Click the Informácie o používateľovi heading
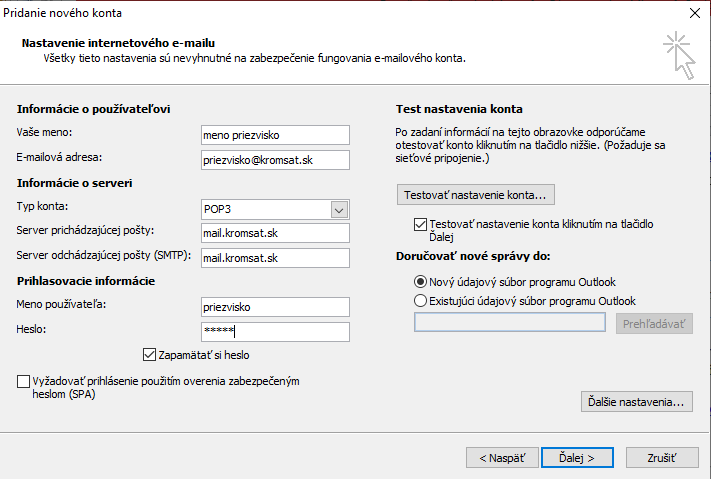 (x=93, y=109)
